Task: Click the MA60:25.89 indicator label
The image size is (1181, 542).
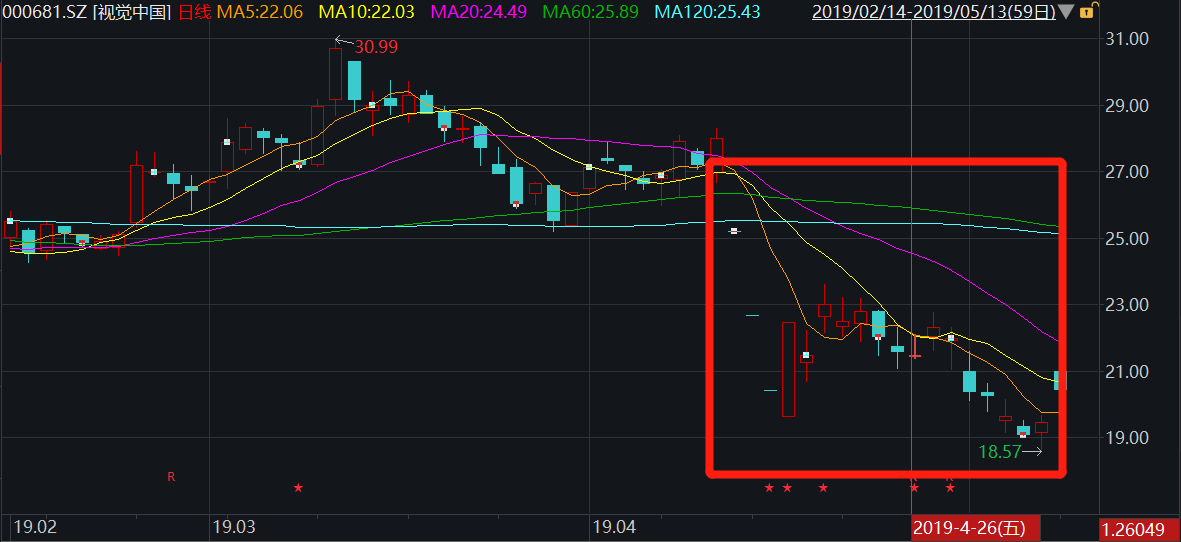Action: click(x=590, y=12)
